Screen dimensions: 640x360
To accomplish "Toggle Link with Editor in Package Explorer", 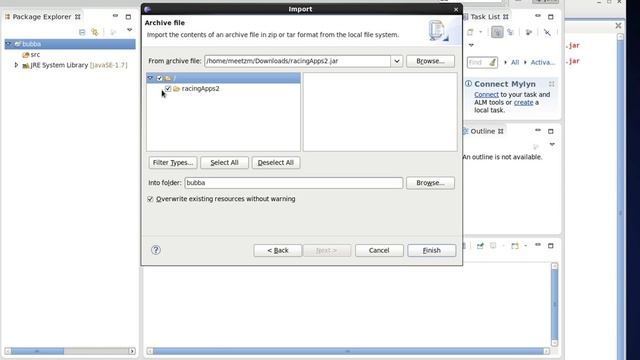I will [x=95, y=32].
